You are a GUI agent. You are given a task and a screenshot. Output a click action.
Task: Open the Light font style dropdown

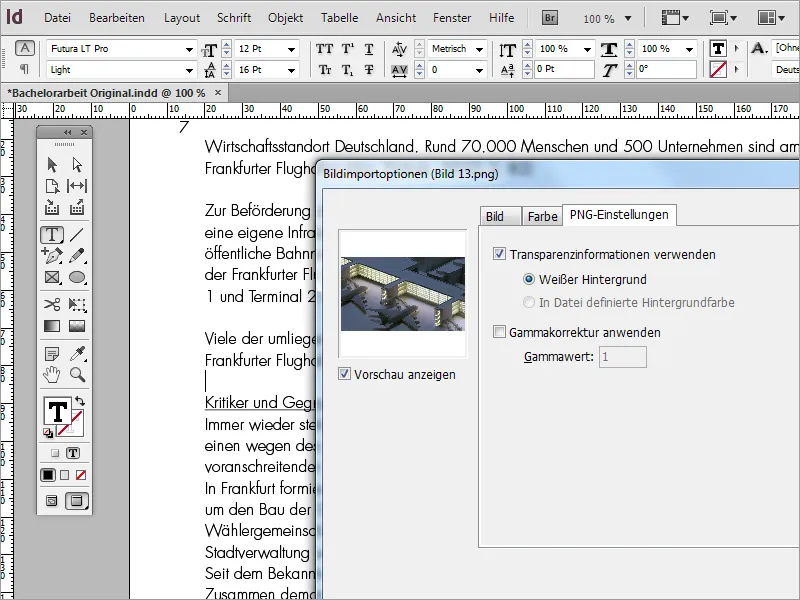tap(189, 70)
